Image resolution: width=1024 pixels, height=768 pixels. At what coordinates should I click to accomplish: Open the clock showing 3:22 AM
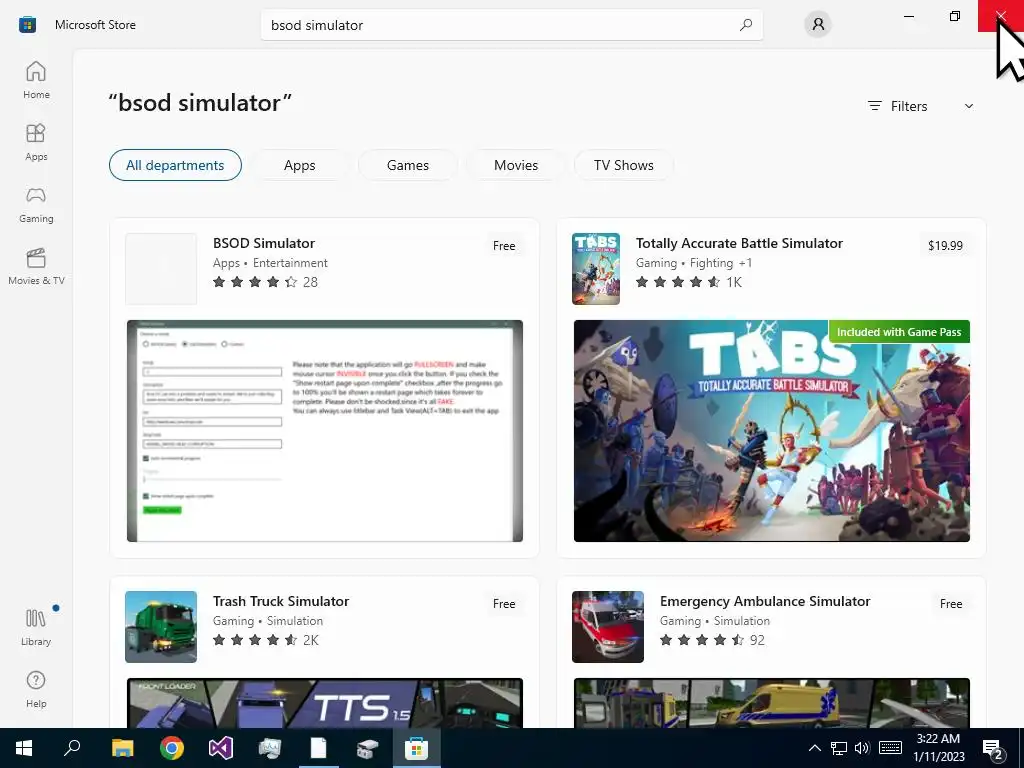coord(938,748)
